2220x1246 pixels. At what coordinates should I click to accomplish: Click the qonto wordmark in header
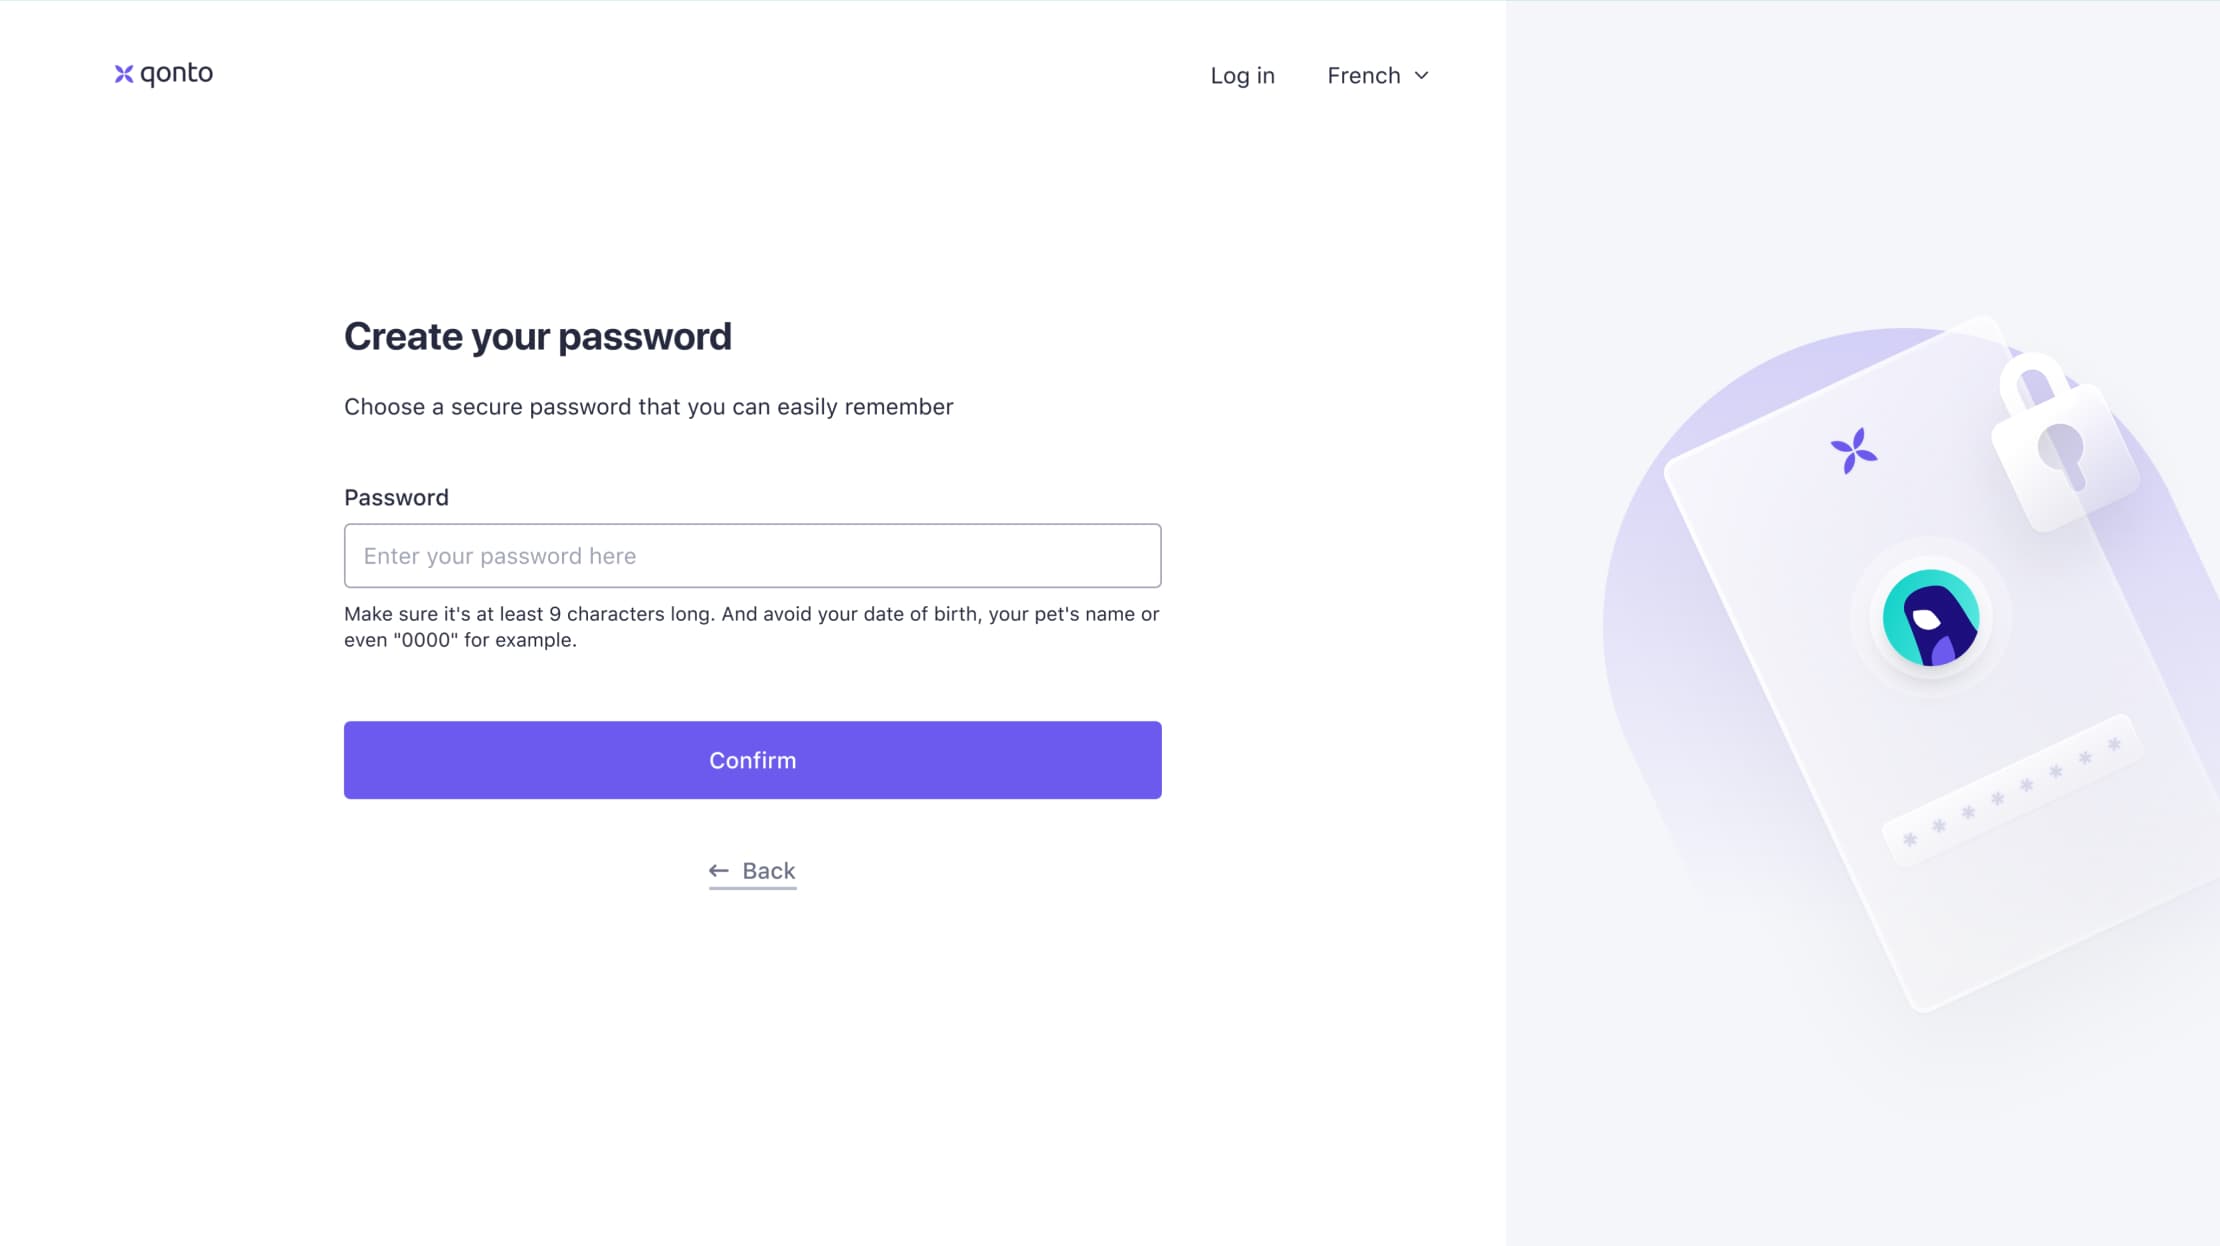[176, 74]
